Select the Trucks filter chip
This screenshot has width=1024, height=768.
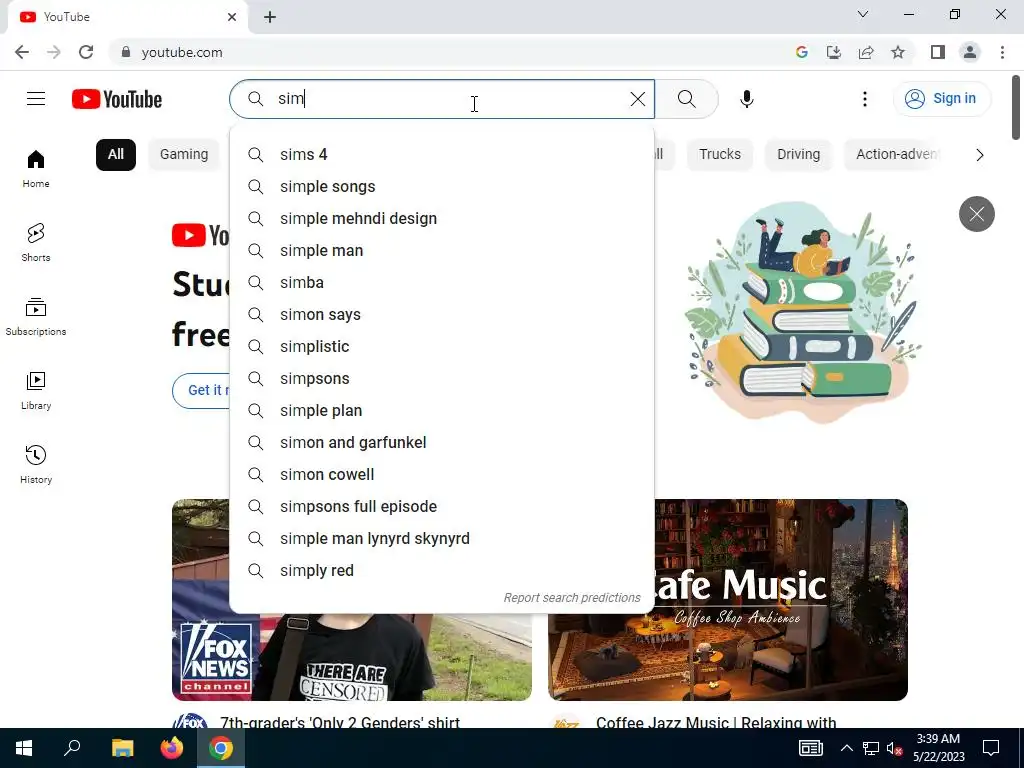(x=720, y=155)
